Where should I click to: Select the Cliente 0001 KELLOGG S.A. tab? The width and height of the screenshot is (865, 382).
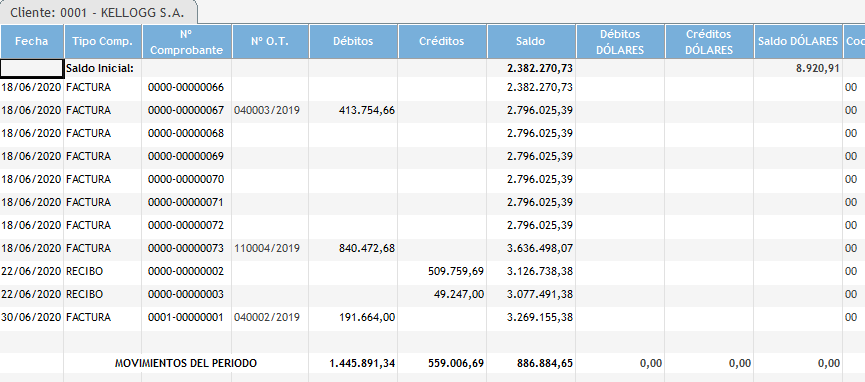point(98,12)
